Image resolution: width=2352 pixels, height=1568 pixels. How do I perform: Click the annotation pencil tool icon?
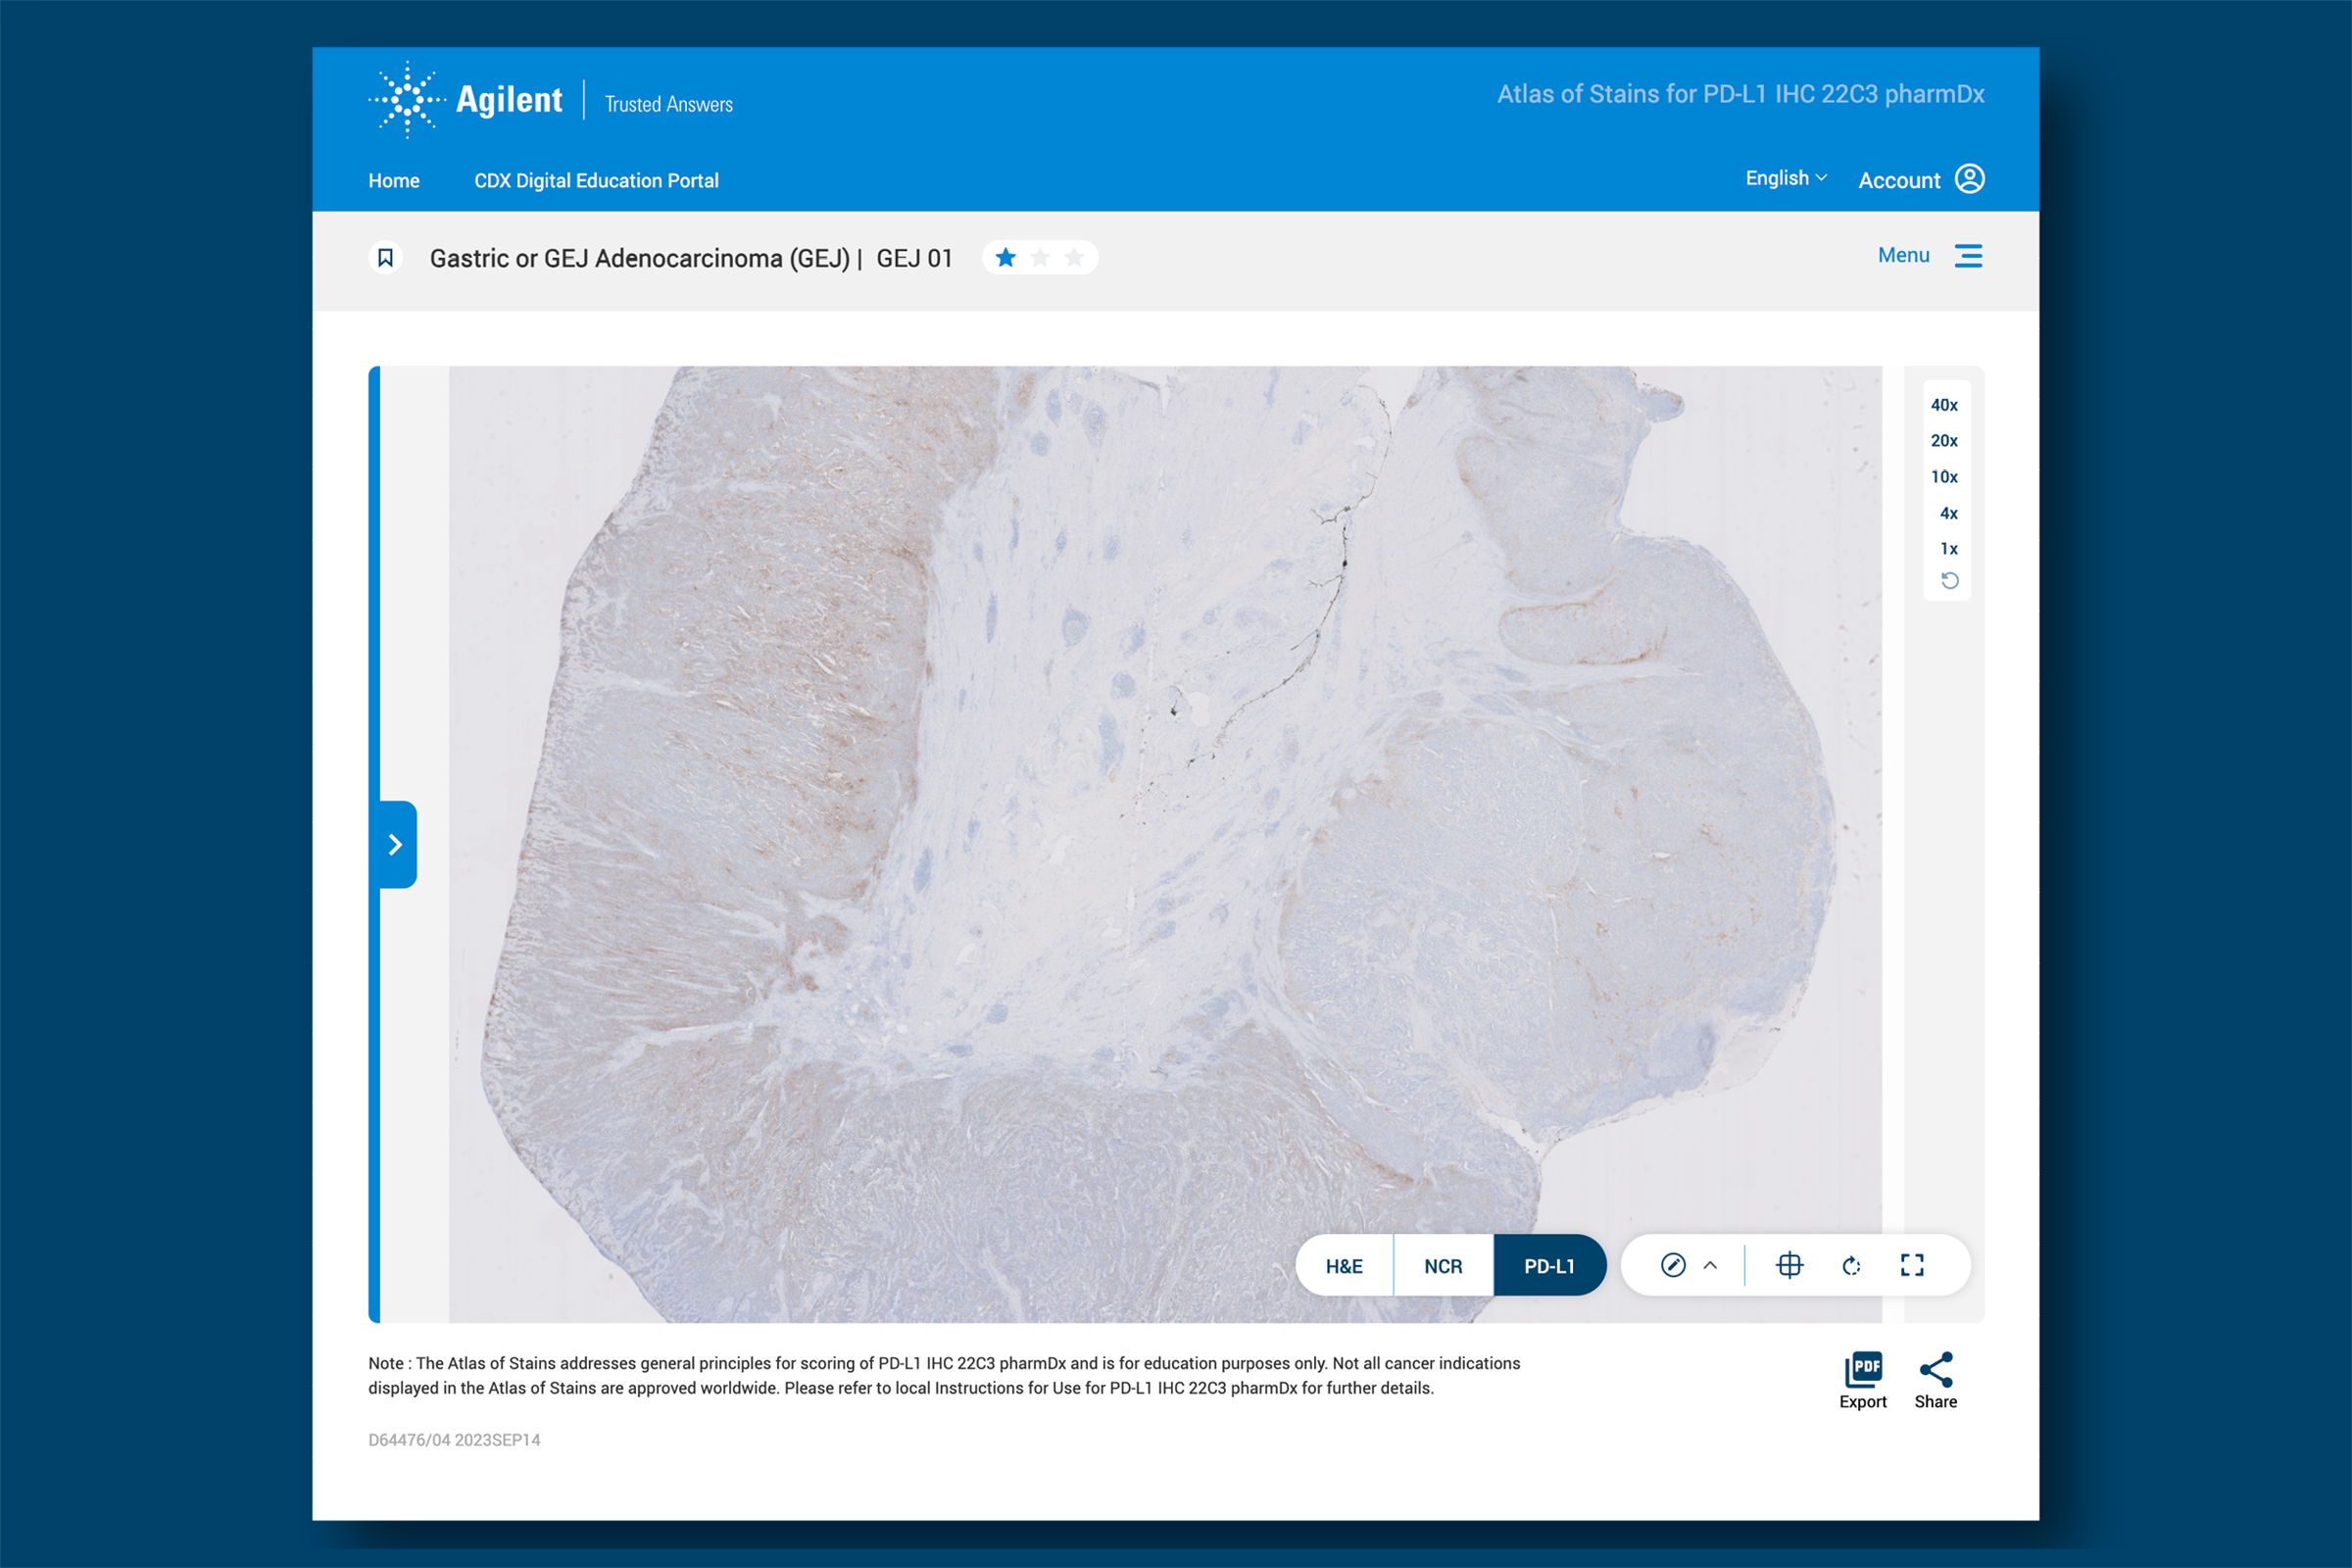(x=1673, y=1265)
